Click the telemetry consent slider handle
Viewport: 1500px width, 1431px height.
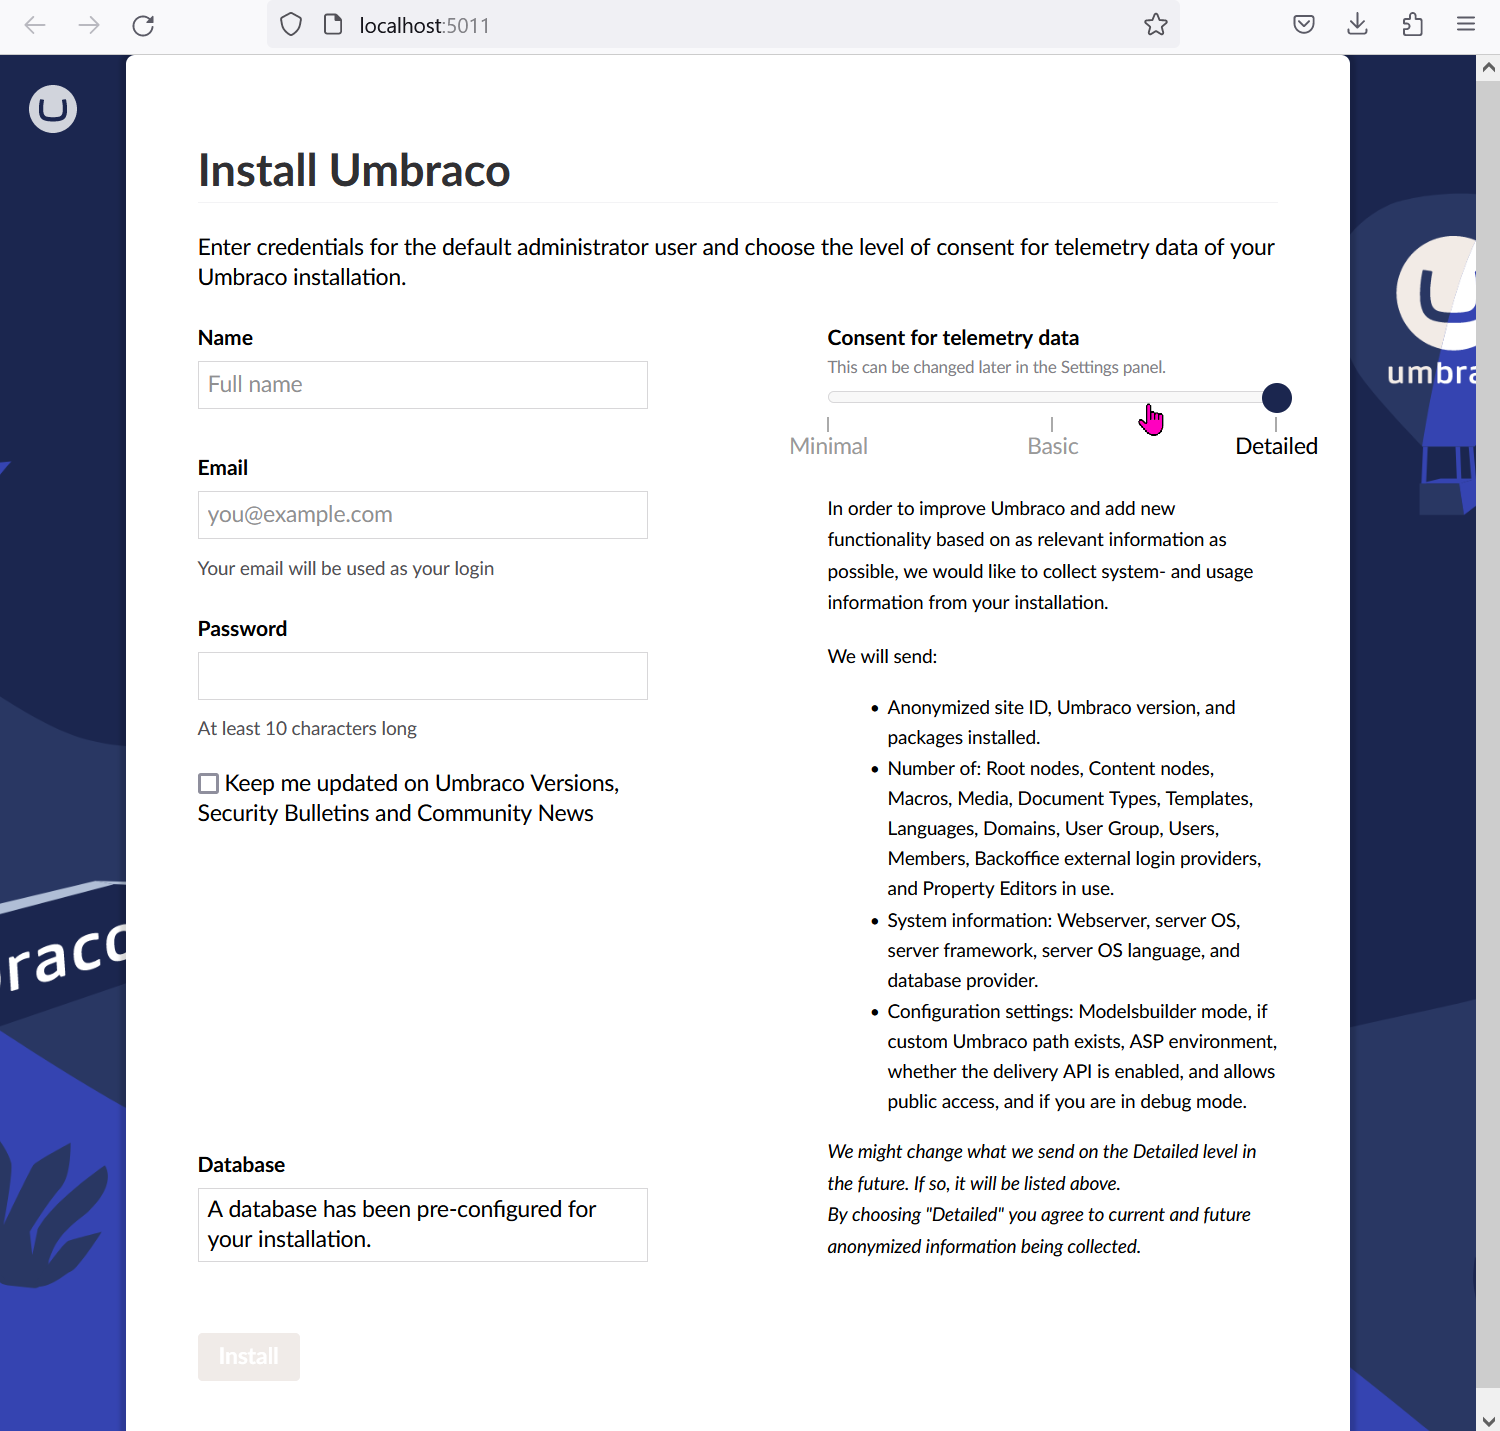pyautogui.click(x=1277, y=398)
